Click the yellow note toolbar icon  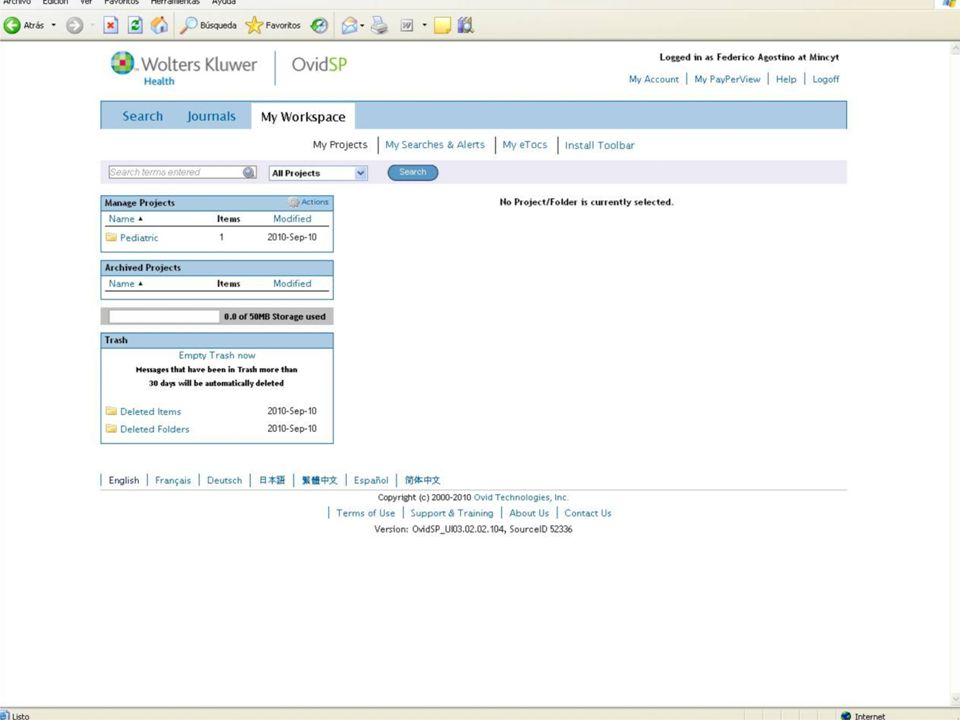tap(442, 25)
